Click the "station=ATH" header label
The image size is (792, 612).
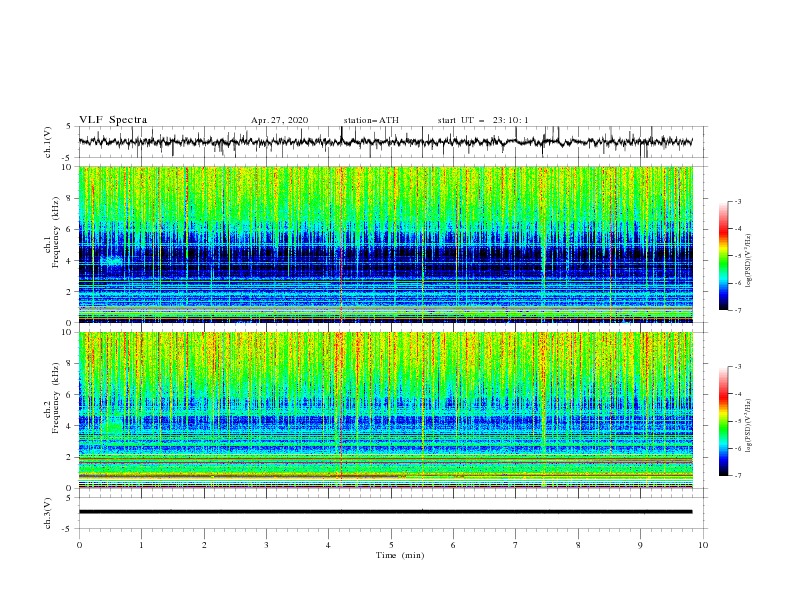371,120
